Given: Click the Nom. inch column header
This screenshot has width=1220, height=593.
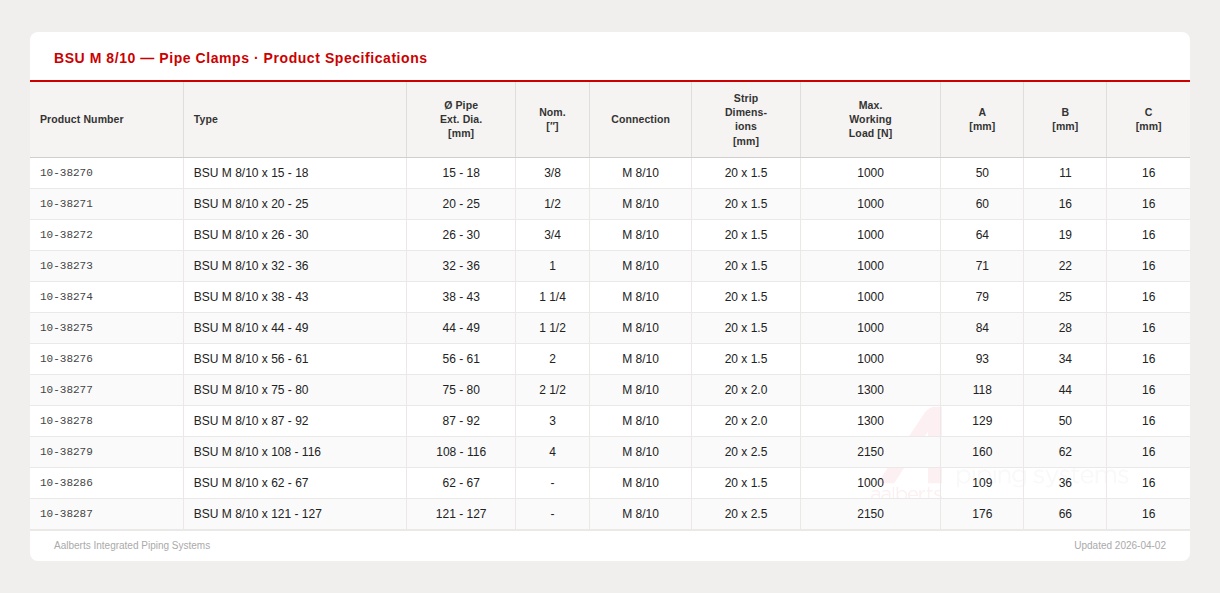Looking at the screenshot, I should tap(552, 119).
